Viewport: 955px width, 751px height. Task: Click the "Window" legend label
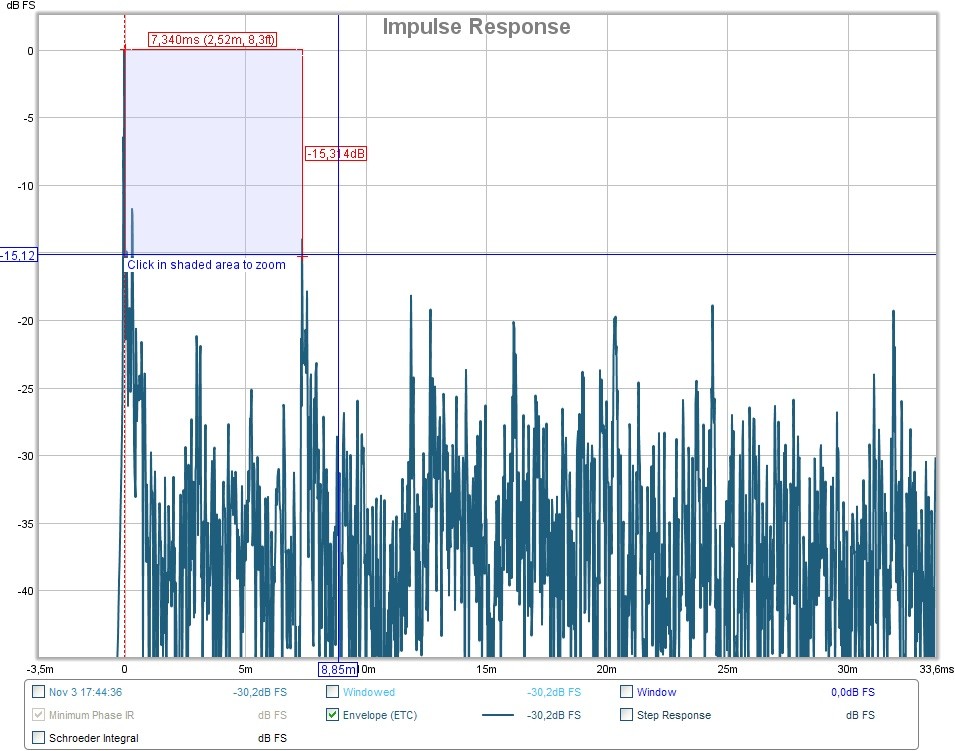click(657, 692)
